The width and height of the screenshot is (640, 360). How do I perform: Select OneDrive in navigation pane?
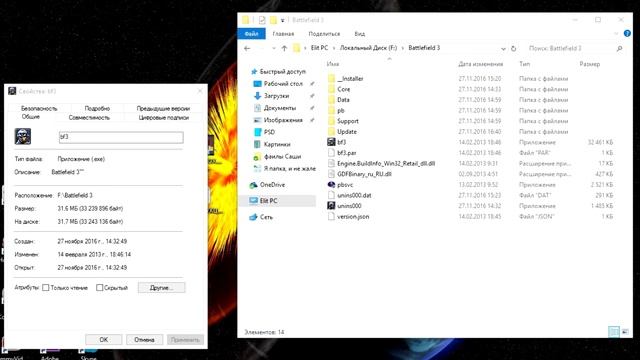click(x=272, y=184)
